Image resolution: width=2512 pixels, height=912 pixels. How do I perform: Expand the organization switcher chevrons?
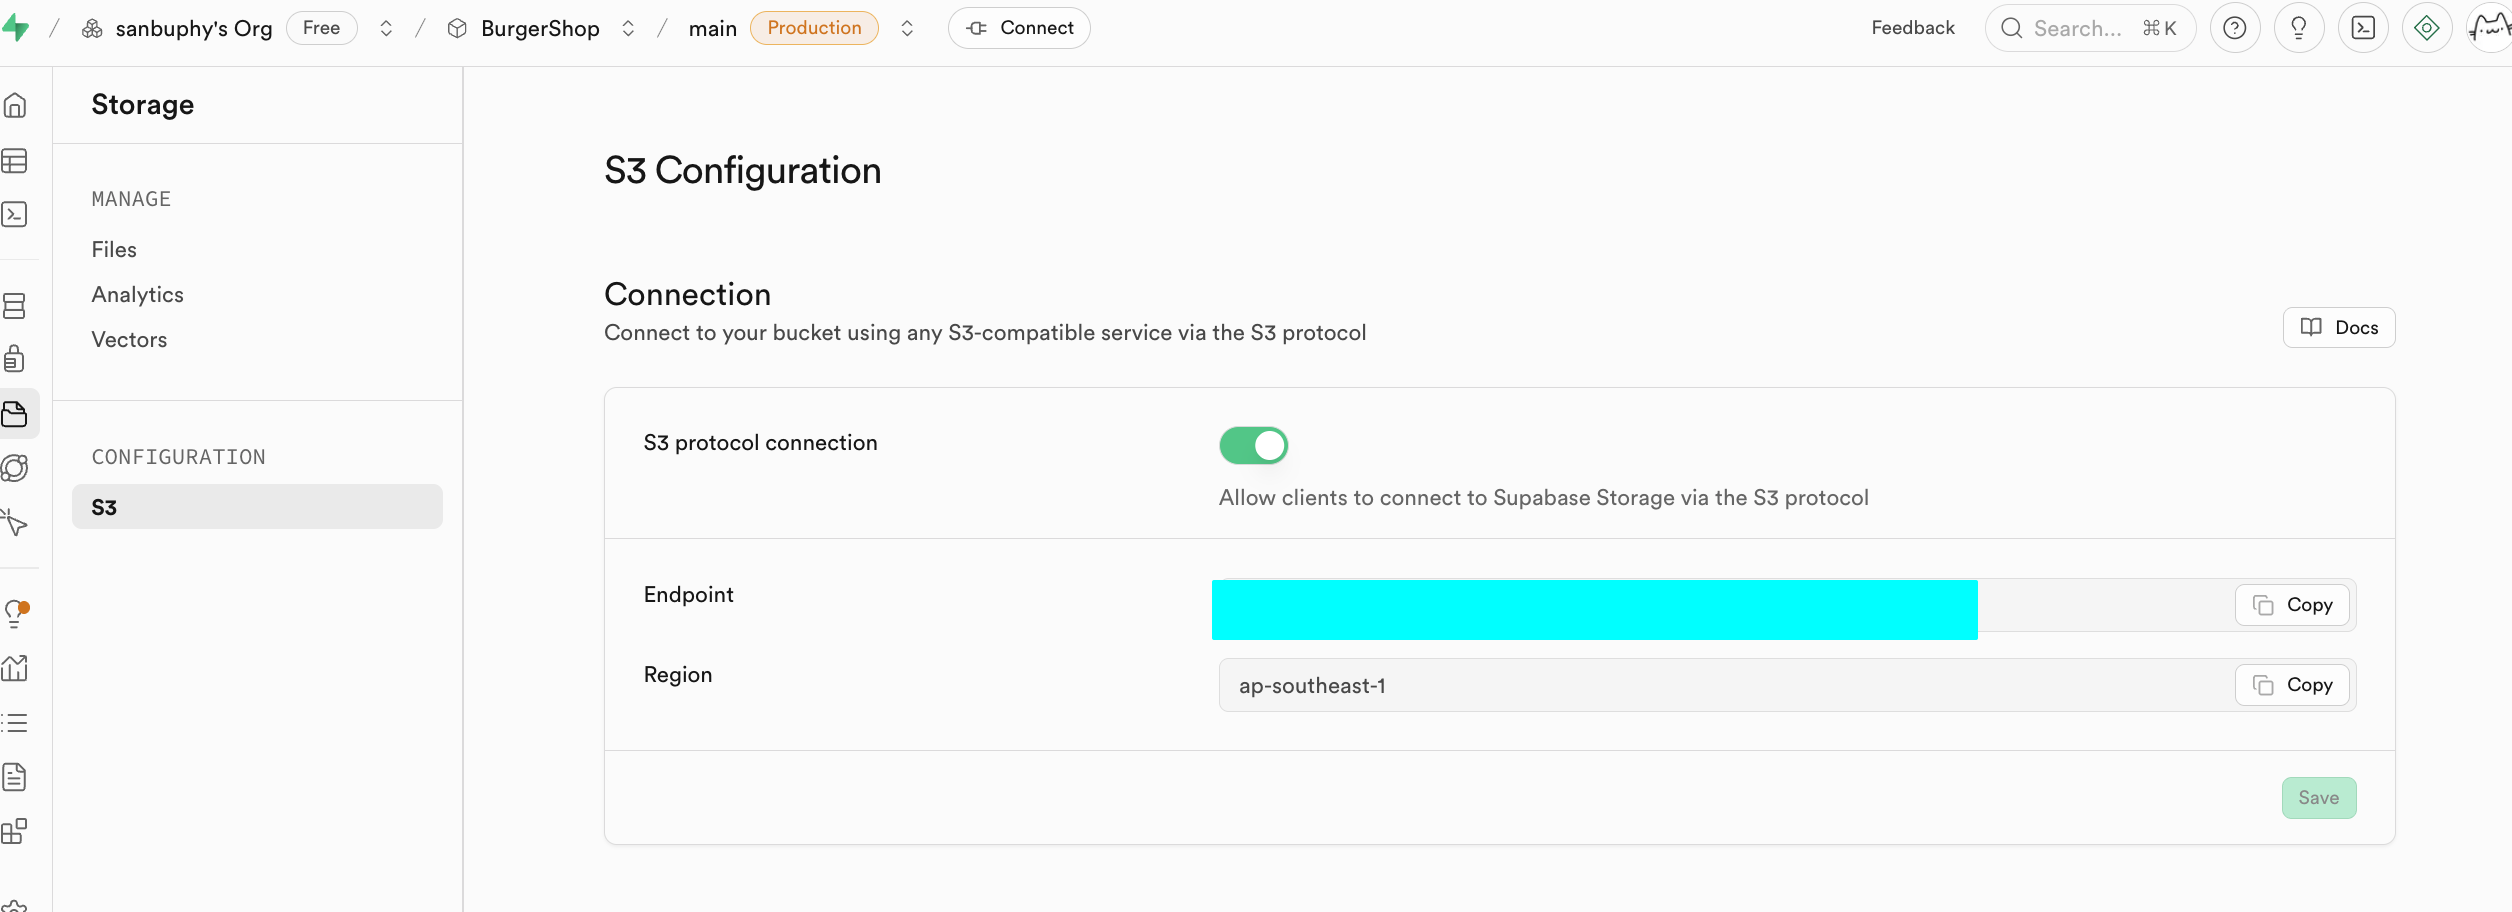click(386, 28)
